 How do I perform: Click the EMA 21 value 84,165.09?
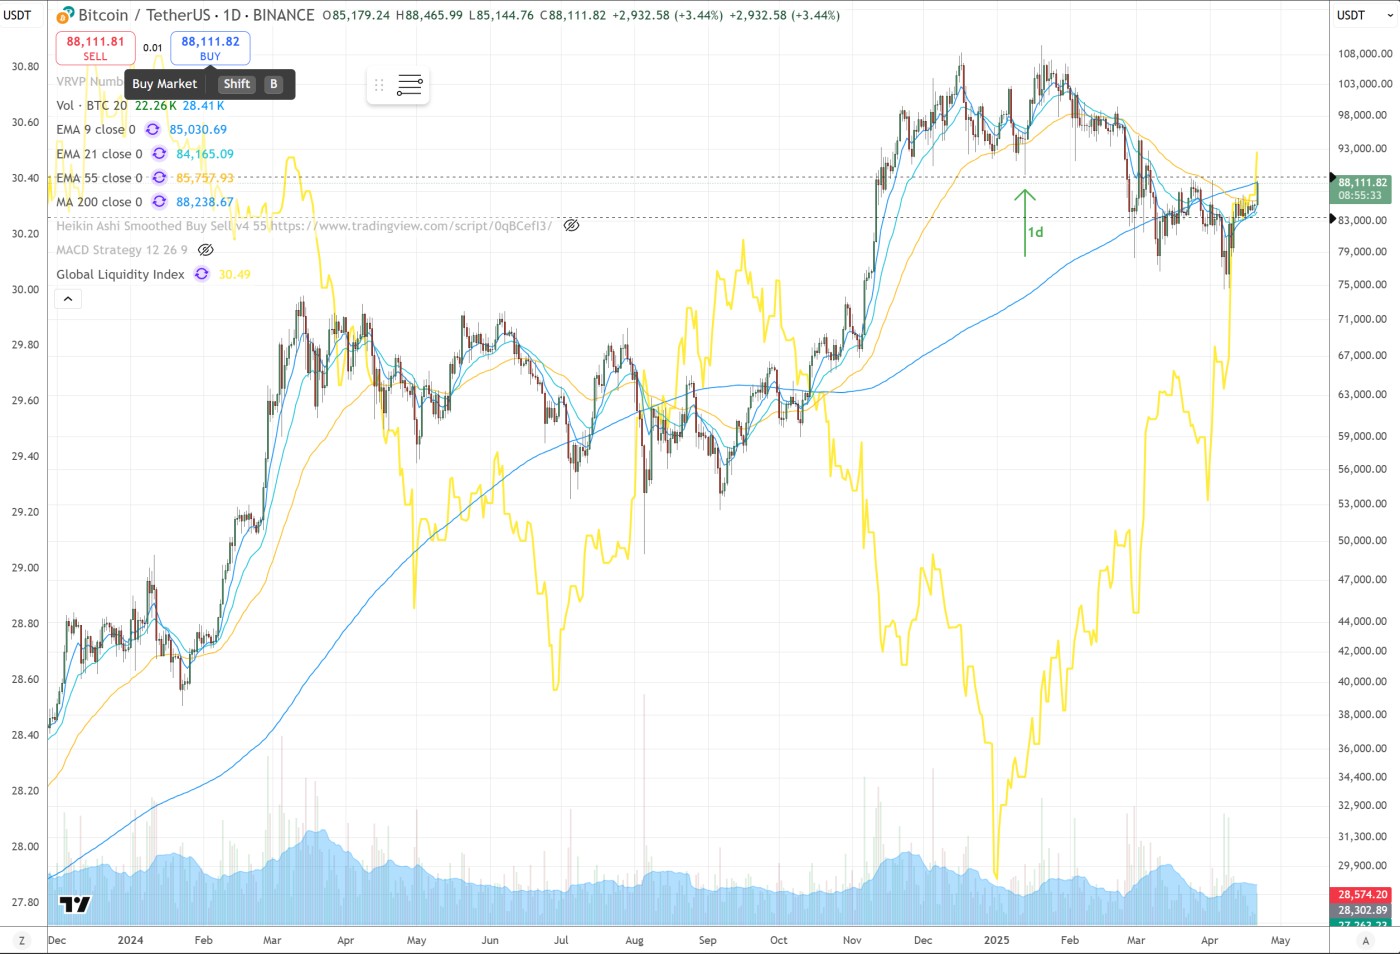[205, 154]
